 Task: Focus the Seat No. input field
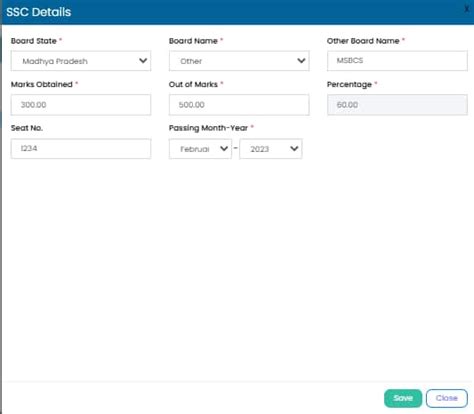[x=81, y=149]
